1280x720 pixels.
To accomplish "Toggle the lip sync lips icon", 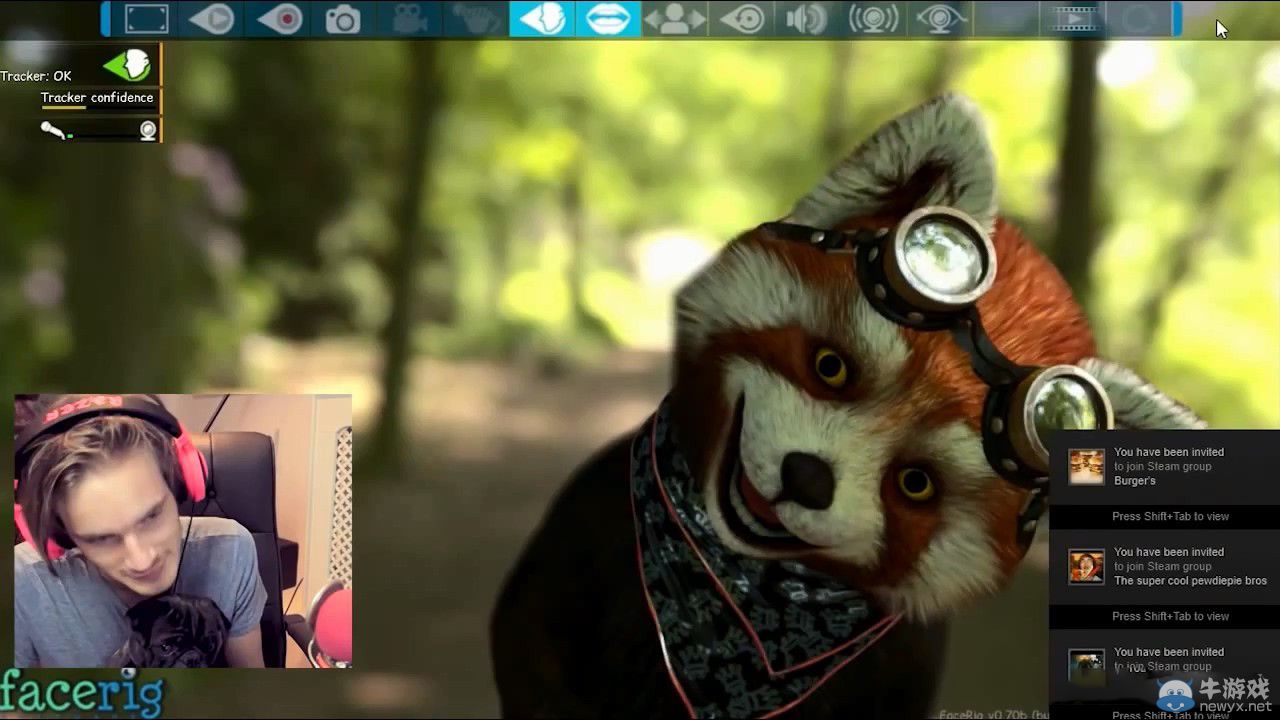I will click(x=608, y=19).
